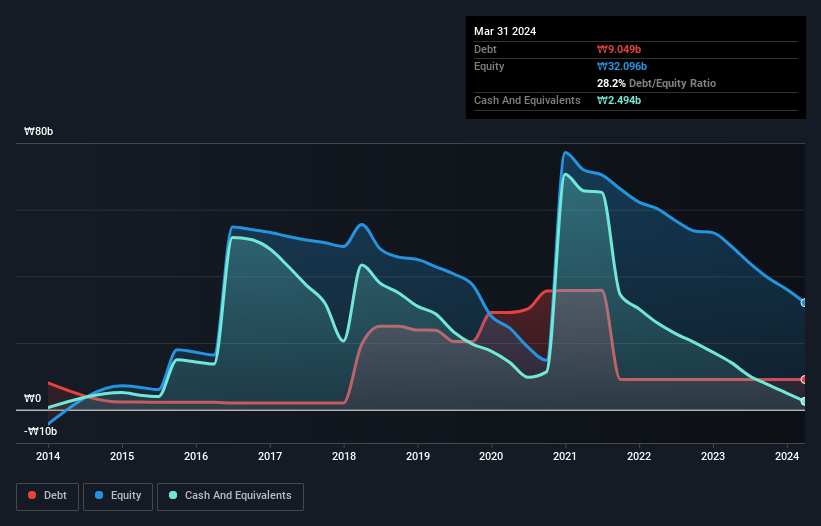Click the Debt row label in tooltip
This screenshot has height=526, width=821.
pos(485,49)
